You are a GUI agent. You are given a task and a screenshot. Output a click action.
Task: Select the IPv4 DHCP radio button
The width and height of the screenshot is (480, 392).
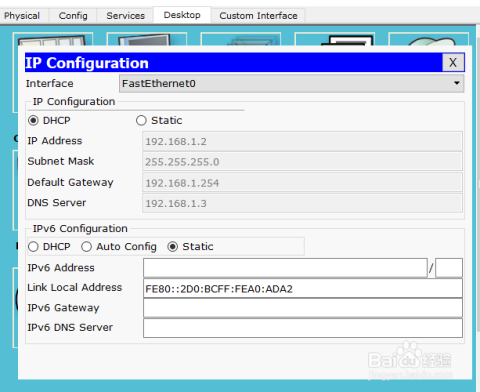(33, 120)
